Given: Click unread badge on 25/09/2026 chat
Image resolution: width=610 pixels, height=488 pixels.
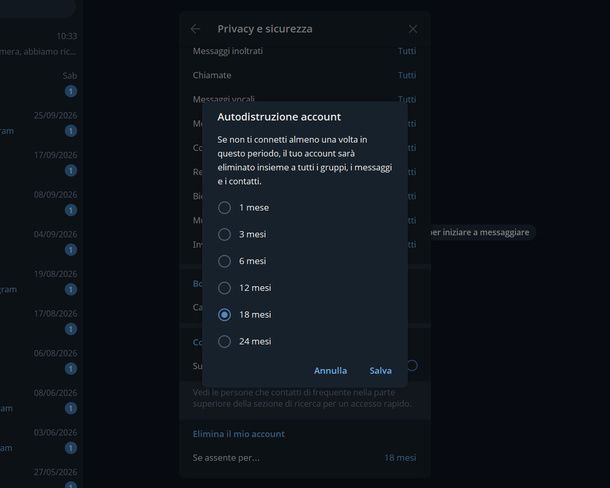Looking at the screenshot, I should [x=71, y=131].
